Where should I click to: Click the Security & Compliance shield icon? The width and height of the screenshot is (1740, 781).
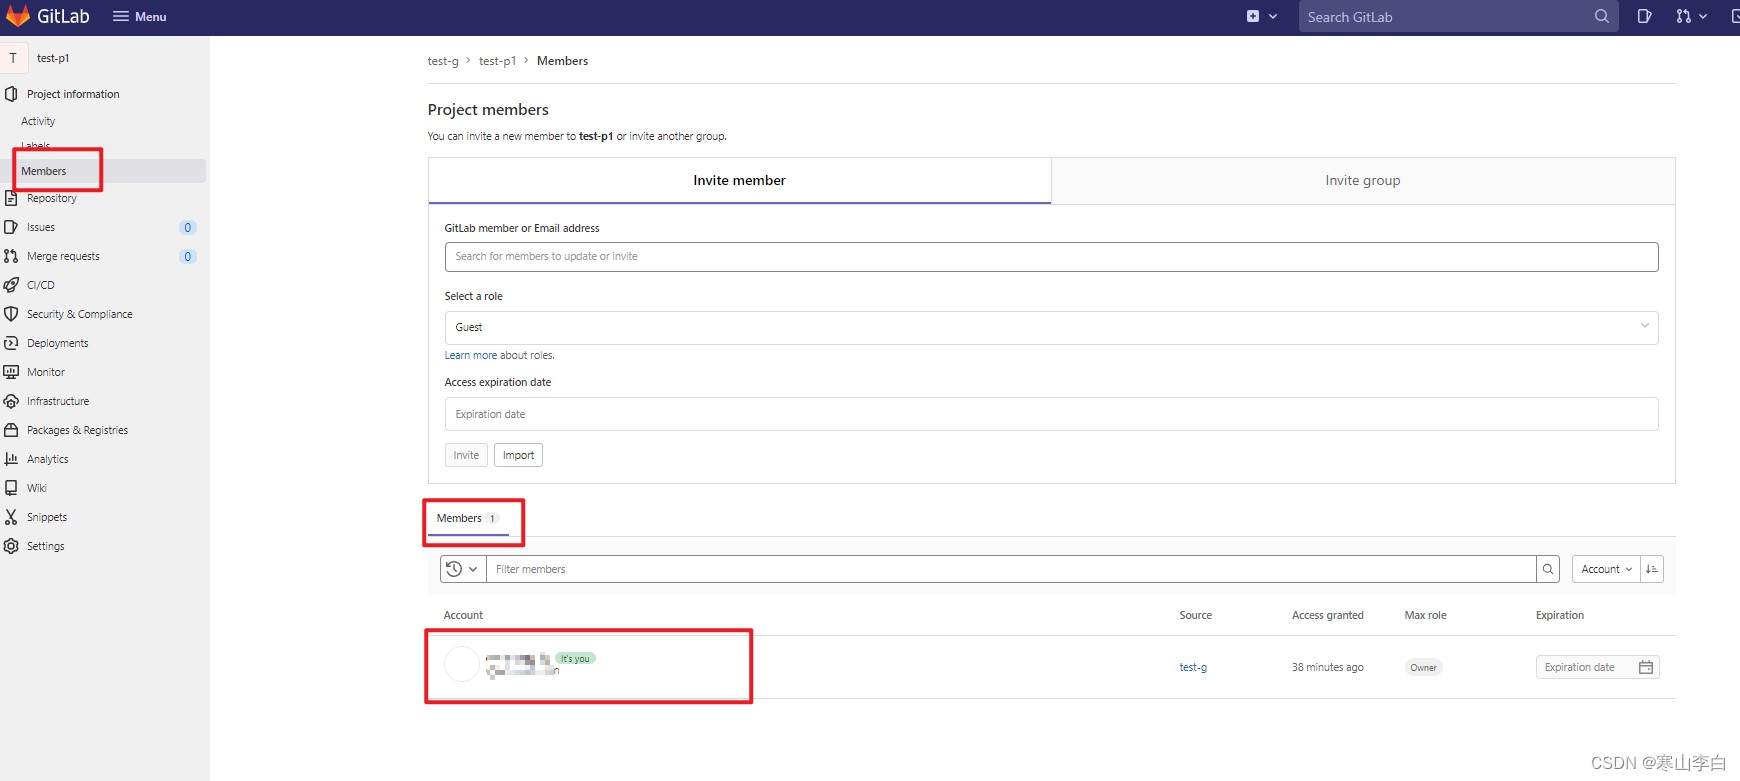(11, 314)
